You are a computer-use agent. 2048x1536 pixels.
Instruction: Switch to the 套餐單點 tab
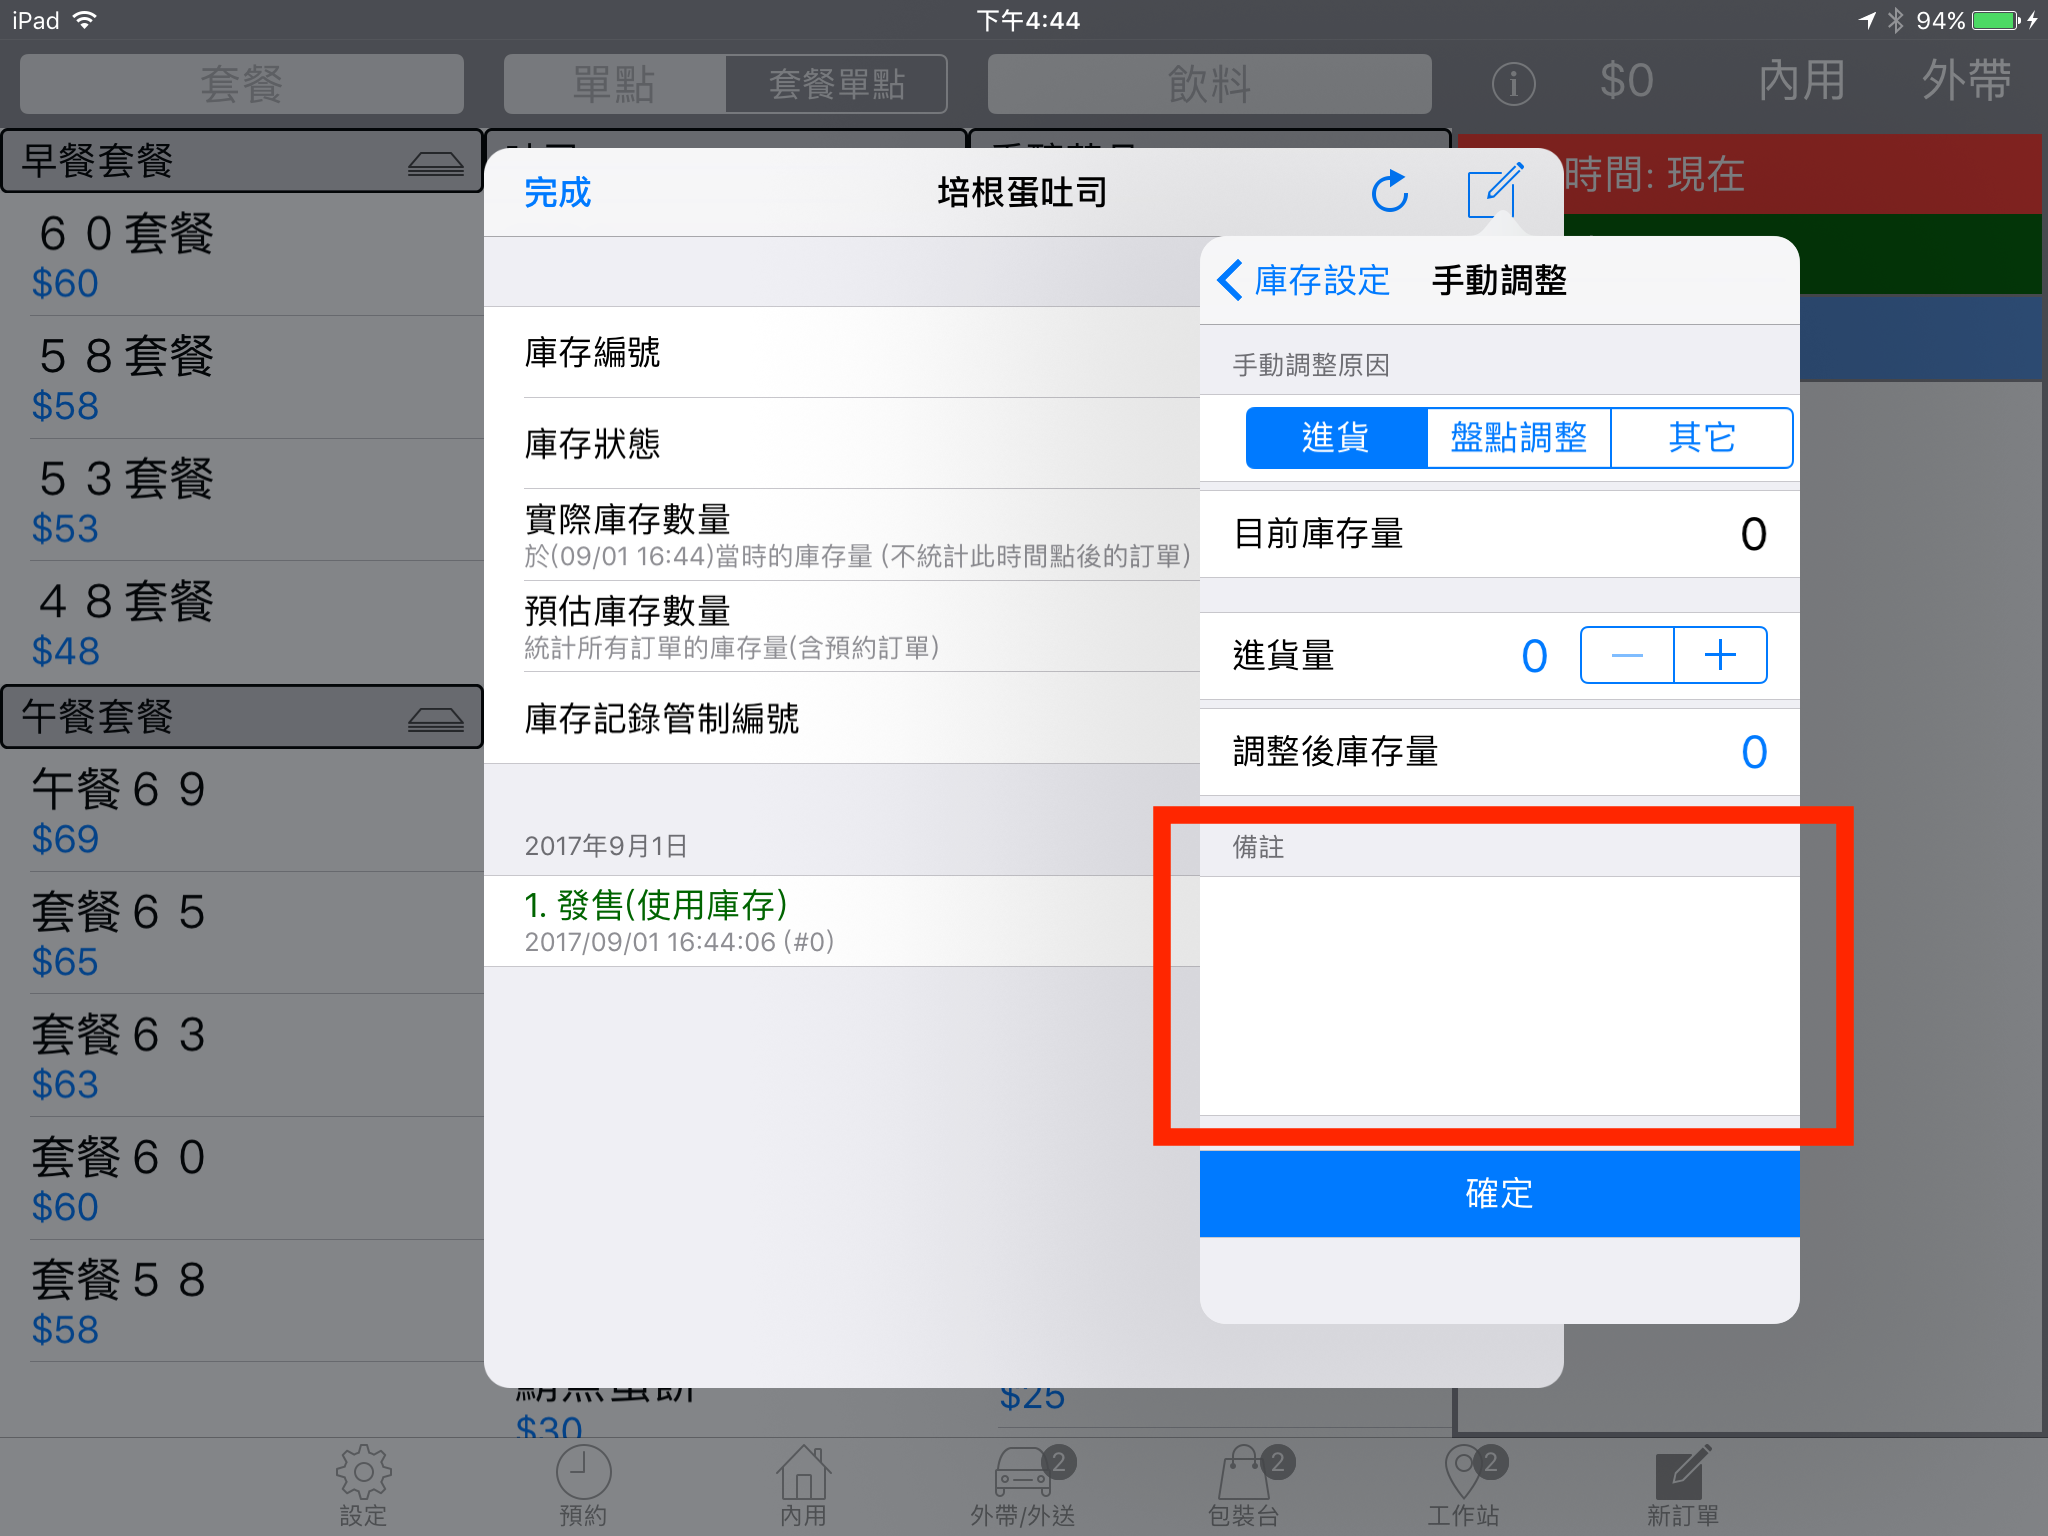coord(836,84)
